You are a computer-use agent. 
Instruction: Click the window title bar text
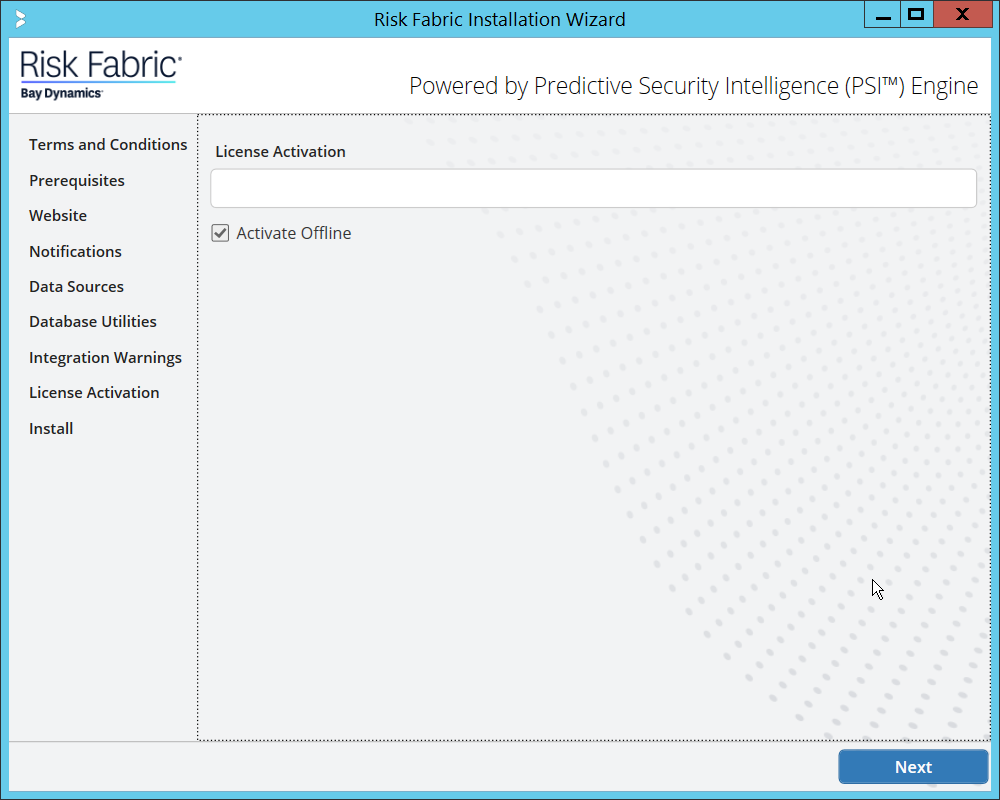499,19
